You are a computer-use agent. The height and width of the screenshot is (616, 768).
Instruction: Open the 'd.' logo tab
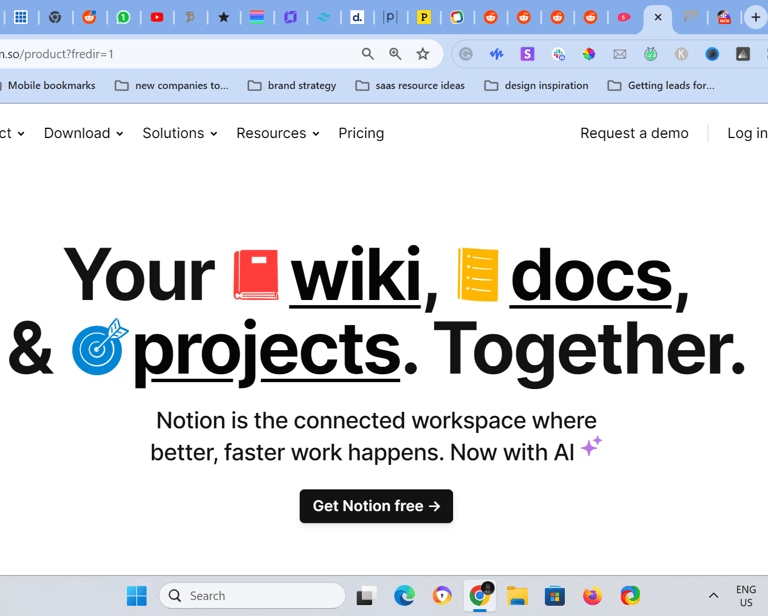click(357, 17)
